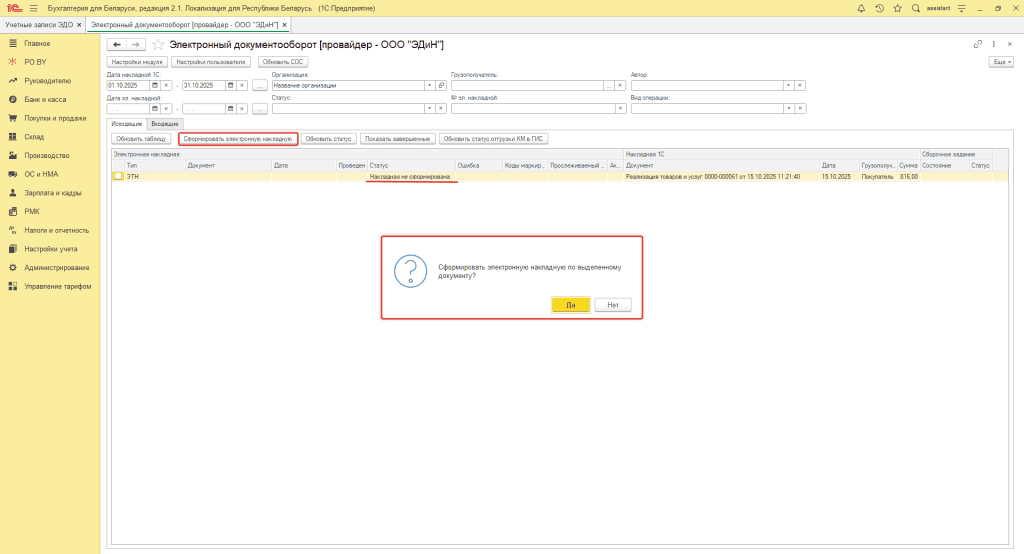Confirm the dialog with Да
The width and height of the screenshot is (1024, 554).
570,305
